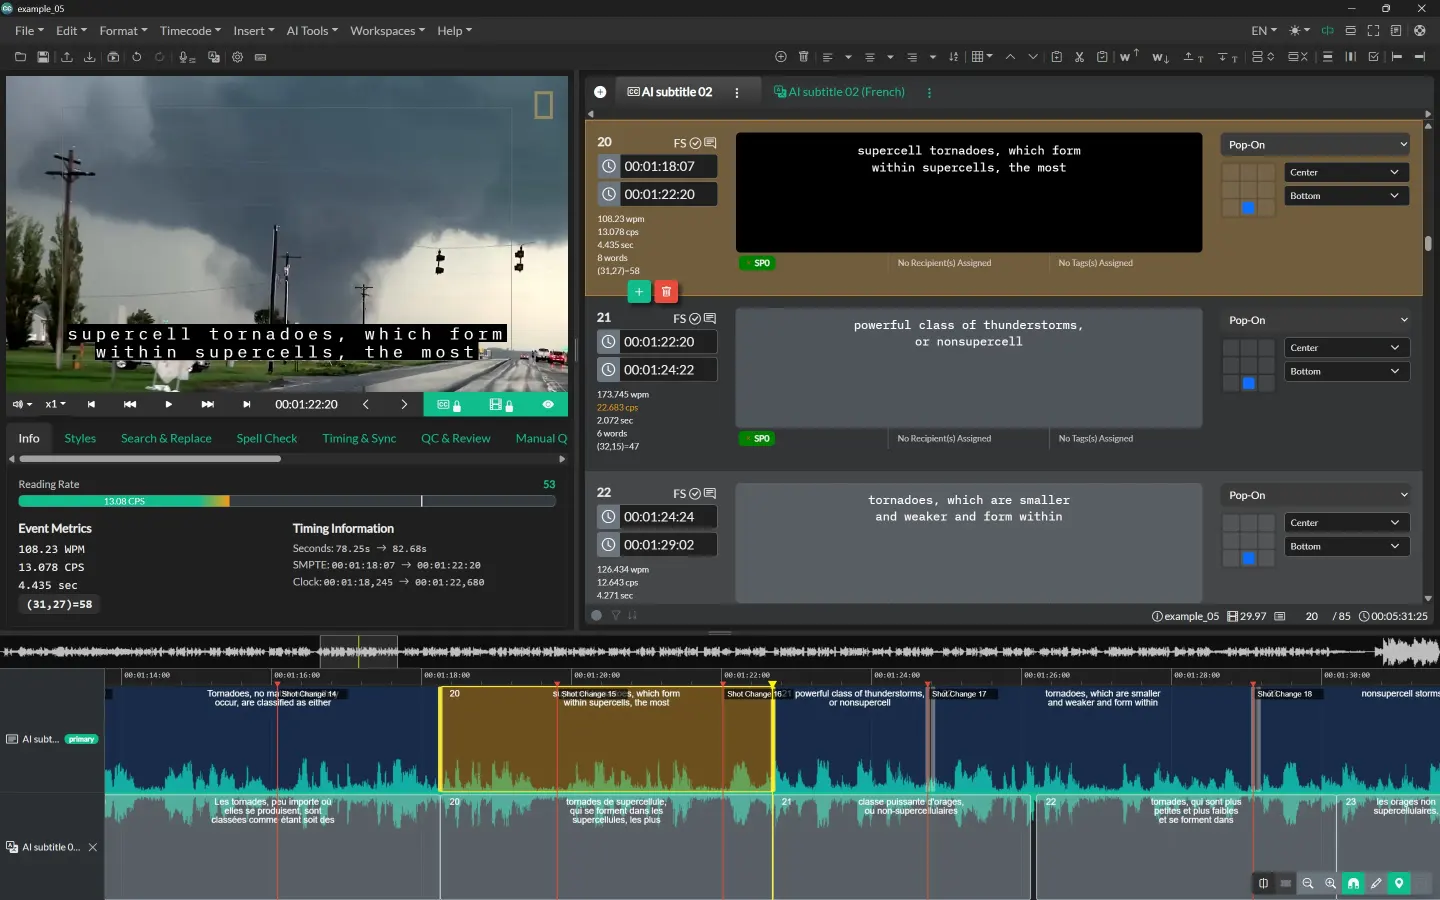The height and width of the screenshot is (900, 1440).
Task: Open the AI subtitle 02 tab options menu
Action: (x=737, y=92)
